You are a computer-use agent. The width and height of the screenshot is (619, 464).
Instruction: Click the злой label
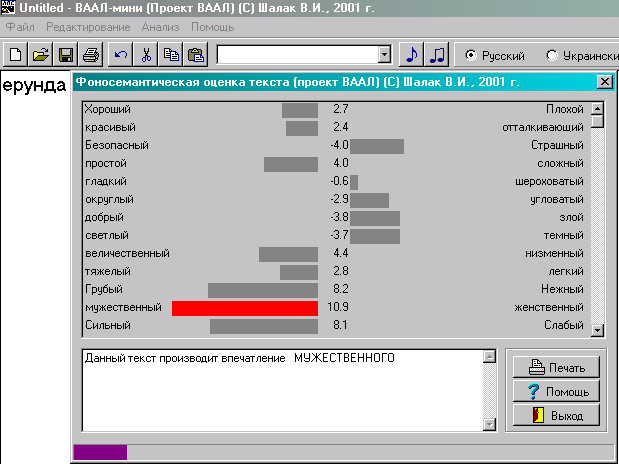point(571,218)
